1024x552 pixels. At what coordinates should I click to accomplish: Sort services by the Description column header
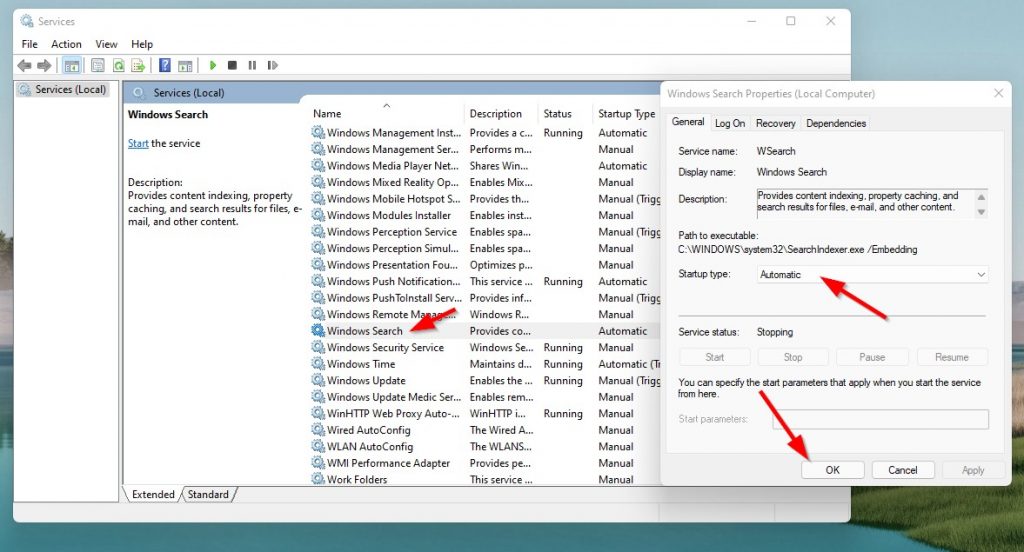[501, 114]
